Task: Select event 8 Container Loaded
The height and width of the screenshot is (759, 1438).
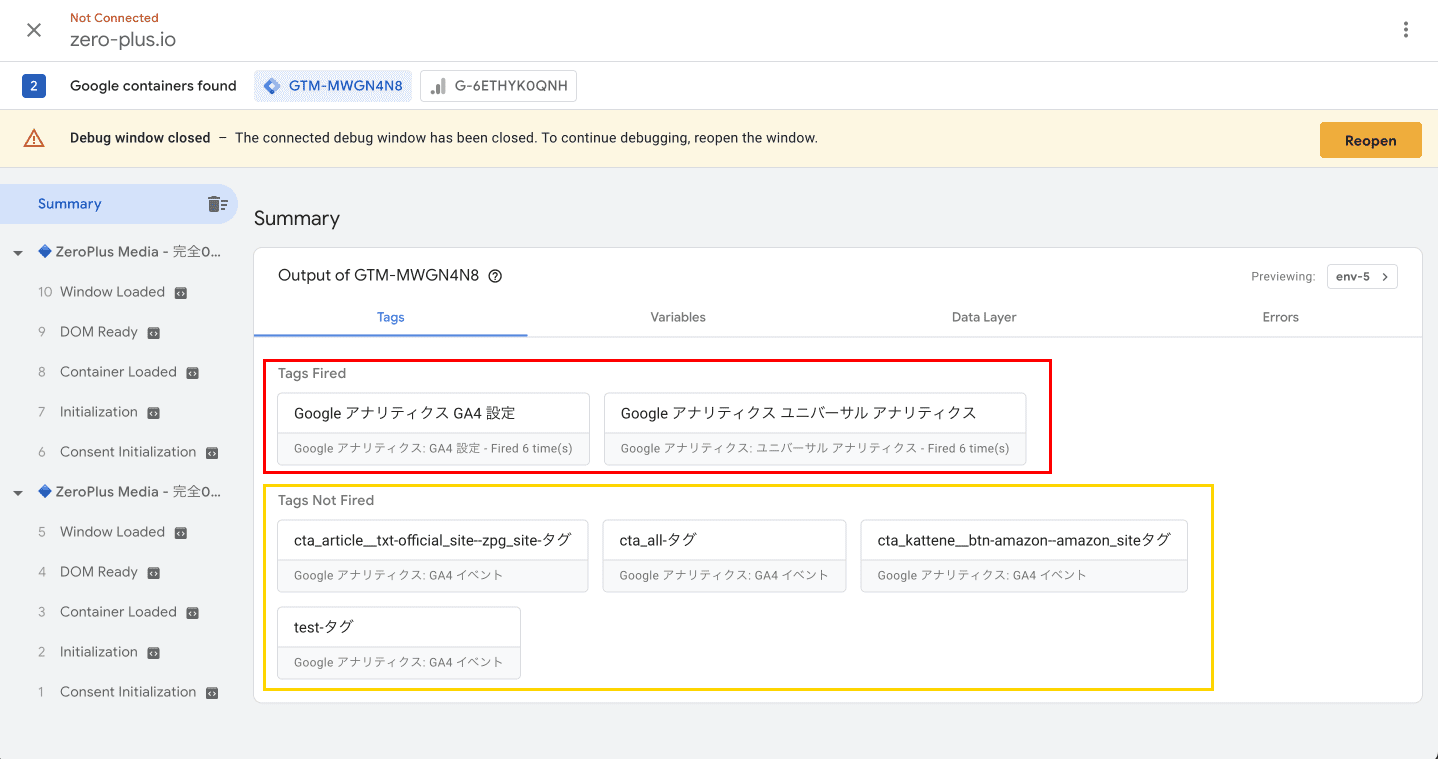Action: point(118,372)
